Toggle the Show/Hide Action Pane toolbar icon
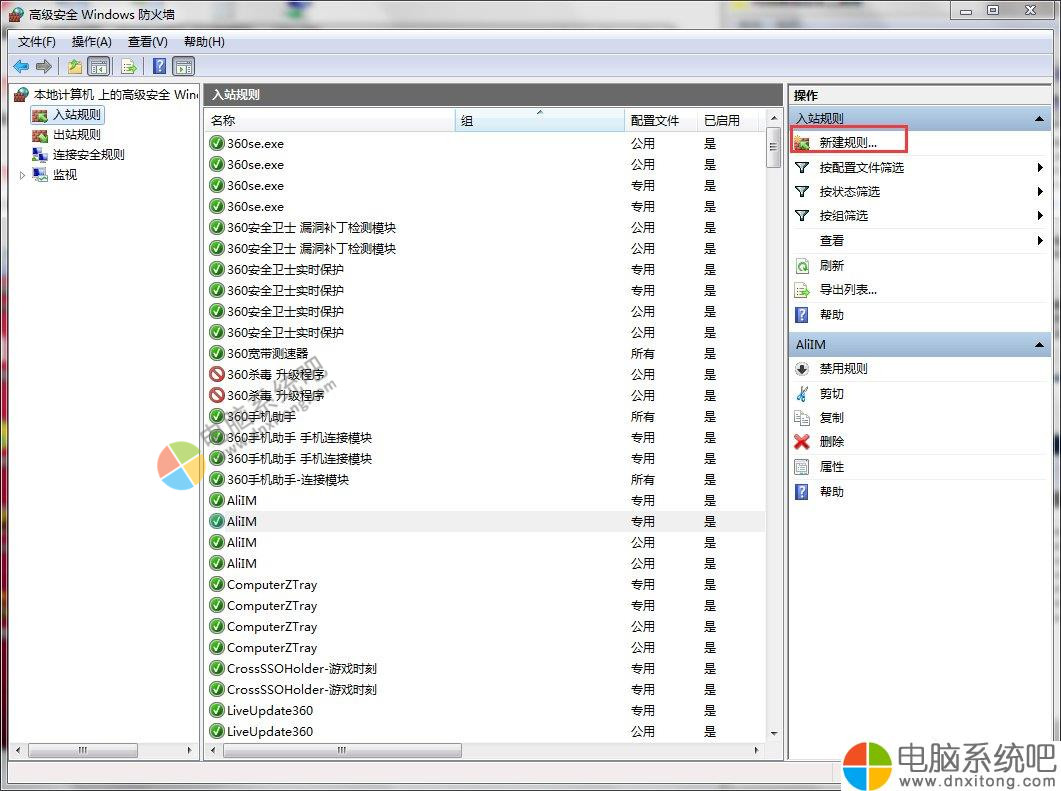Screen dimensions: 1061x791 click(x=183, y=66)
